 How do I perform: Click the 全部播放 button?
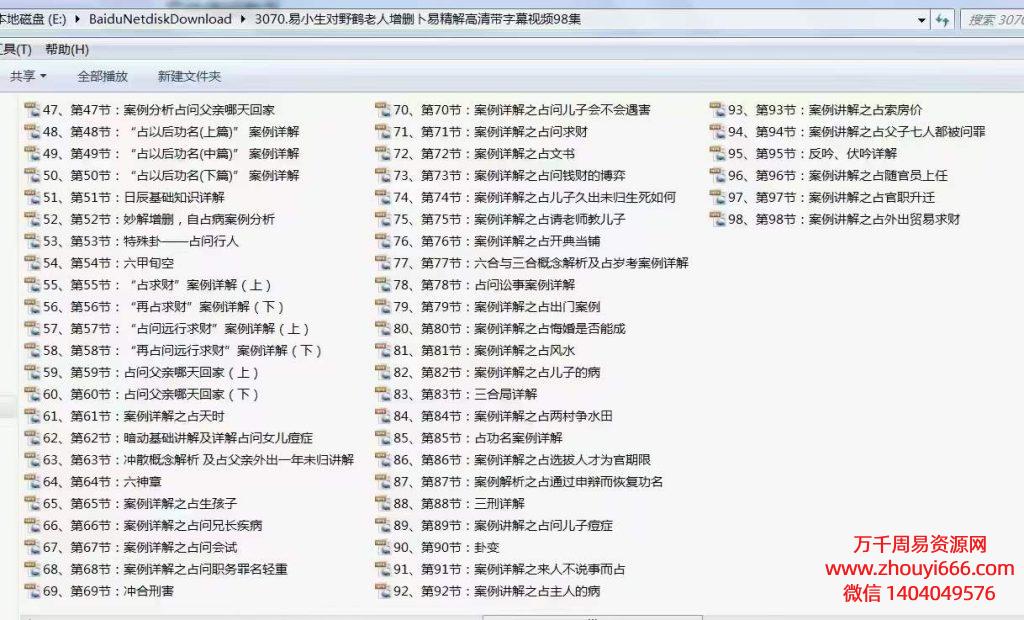pos(102,76)
